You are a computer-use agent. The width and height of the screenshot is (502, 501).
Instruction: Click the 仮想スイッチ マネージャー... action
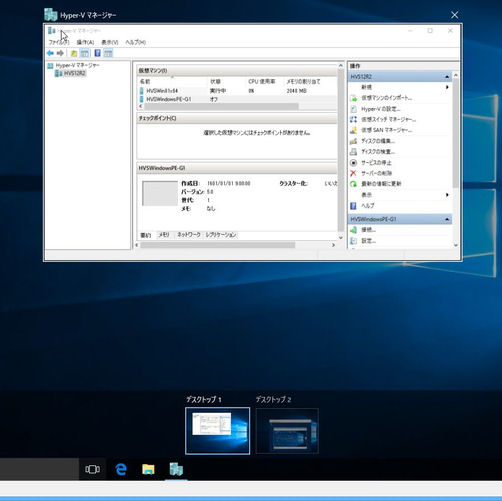(x=389, y=119)
